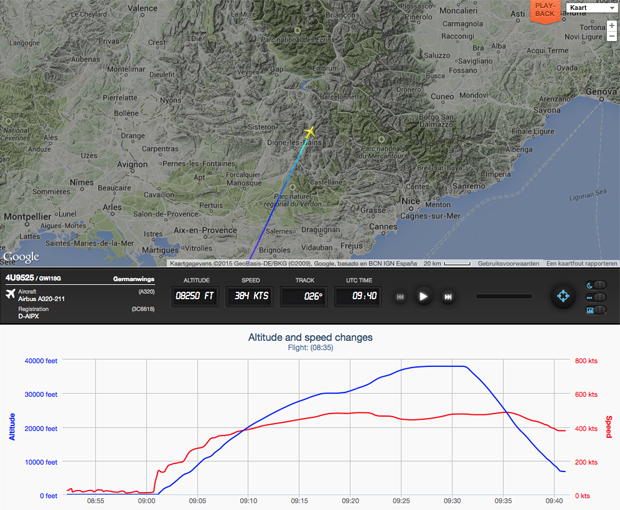Click the (3C6618) hex code
Image resolution: width=620 pixels, height=510 pixels.
tap(143, 309)
